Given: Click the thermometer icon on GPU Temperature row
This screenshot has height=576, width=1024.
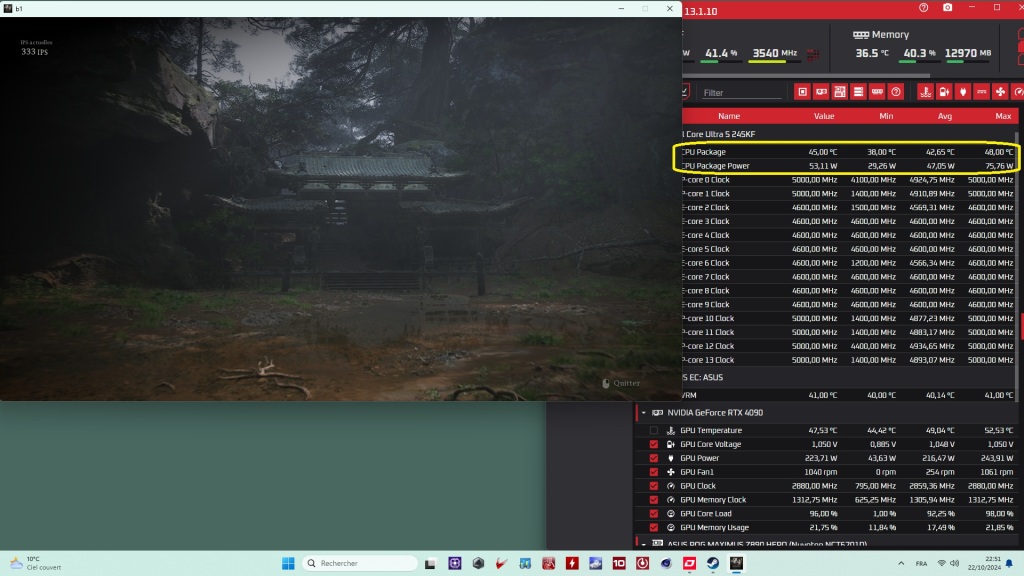Looking at the screenshot, I should 671,430.
